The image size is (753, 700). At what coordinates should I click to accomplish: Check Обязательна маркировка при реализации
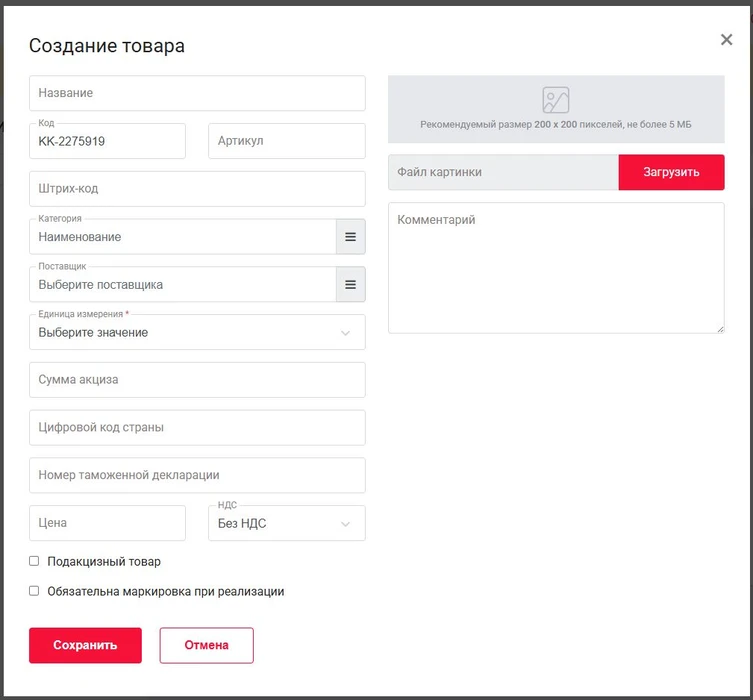35,592
